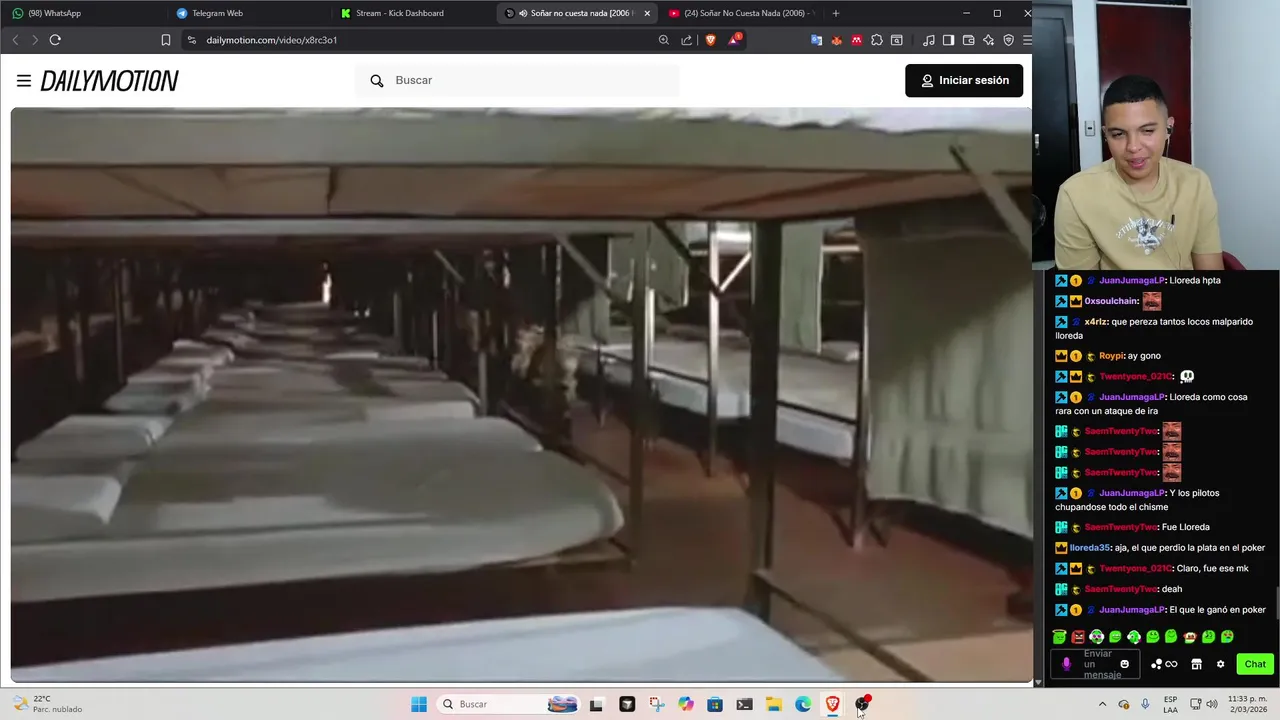Toggle the browser sidebar panel
The width and height of the screenshot is (1280, 720).
[x=949, y=40]
